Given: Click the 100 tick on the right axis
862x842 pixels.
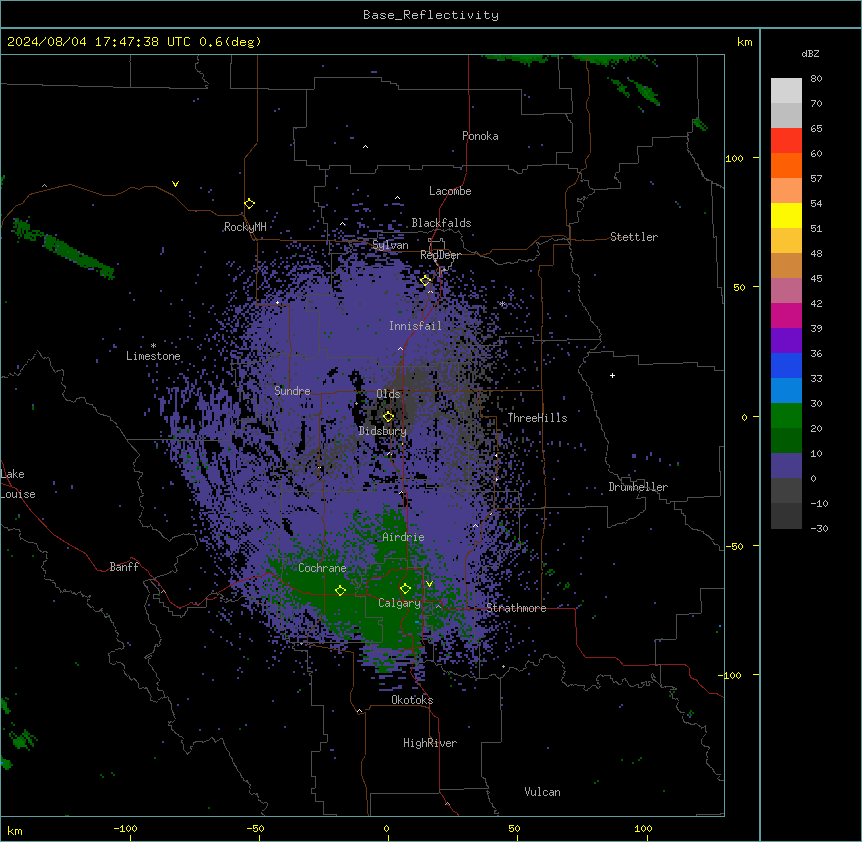Looking at the screenshot, I should pyautogui.click(x=734, y=158).
